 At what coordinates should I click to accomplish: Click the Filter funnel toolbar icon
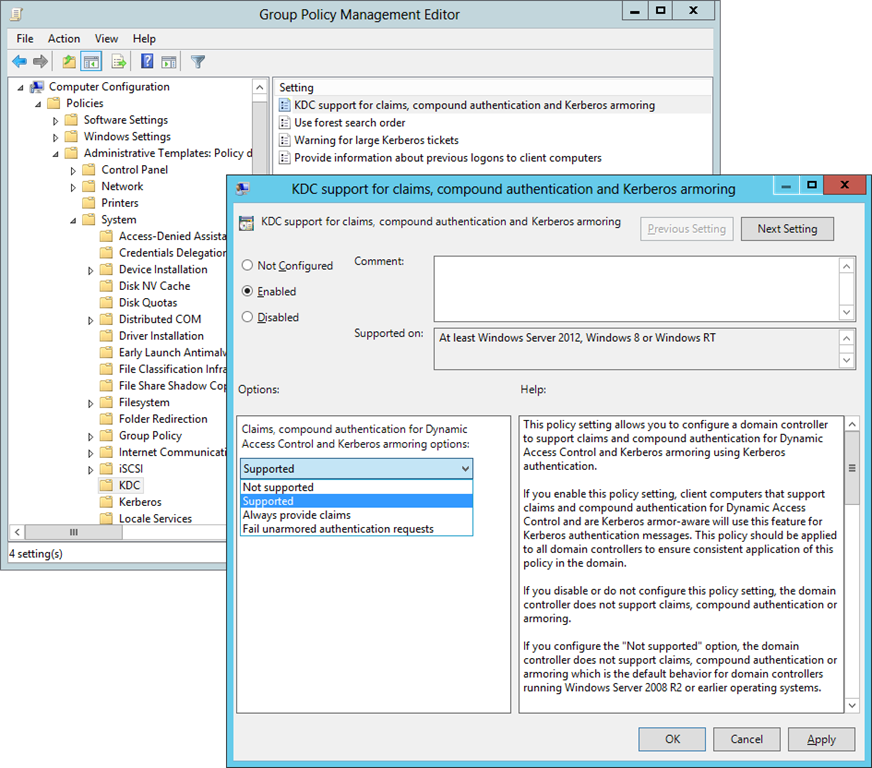[198, 62]
